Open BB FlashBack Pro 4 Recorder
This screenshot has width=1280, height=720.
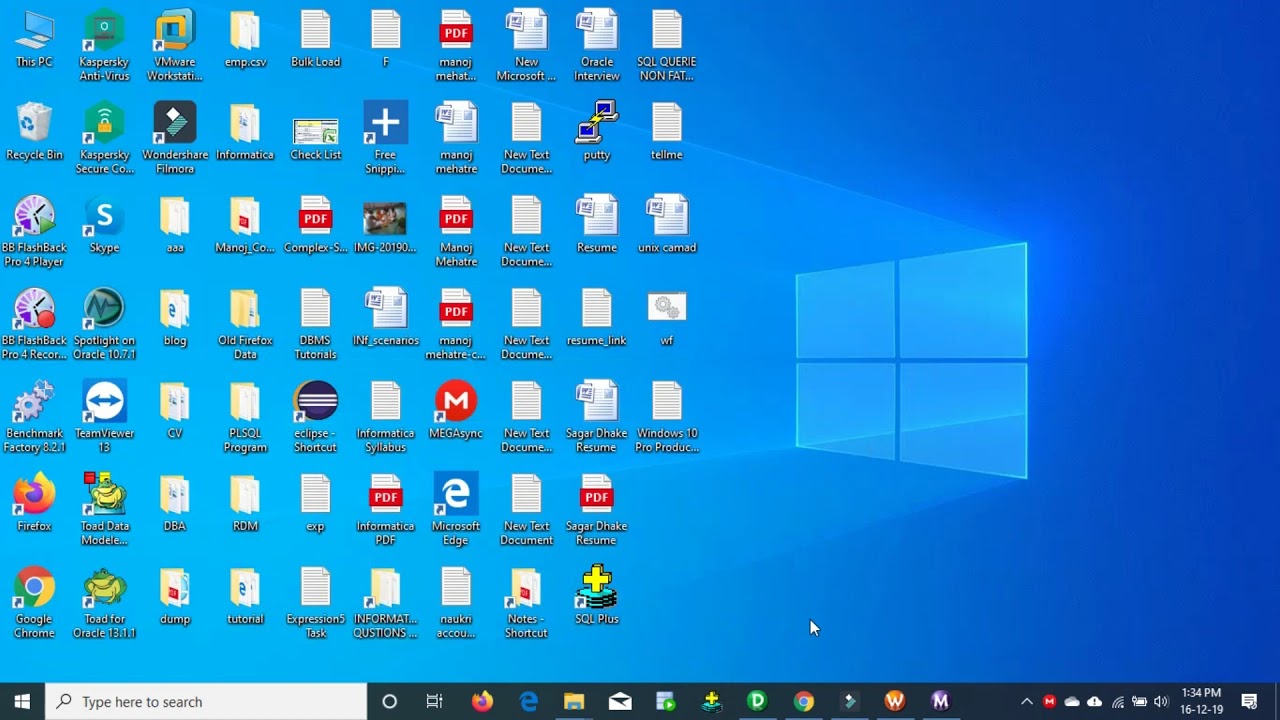tap(34, 325)
